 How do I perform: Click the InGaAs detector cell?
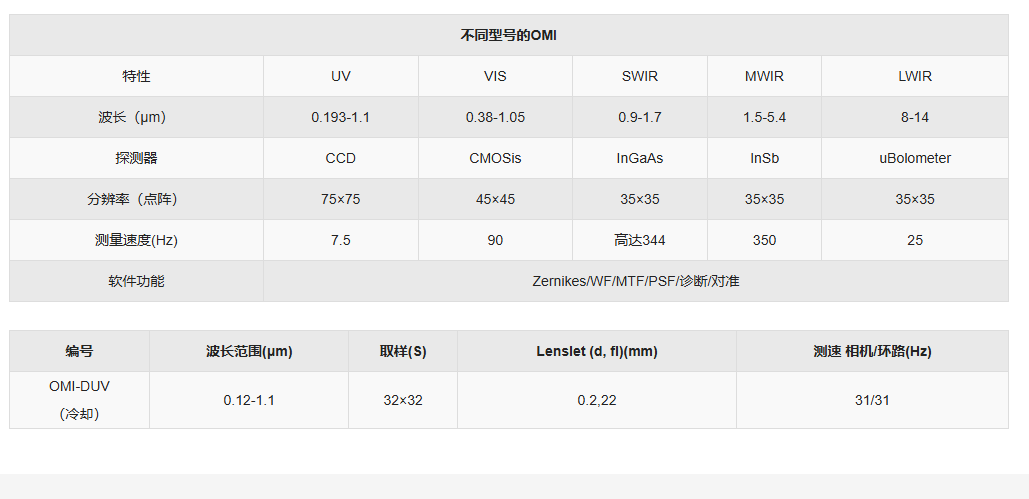tap(640, 158)
